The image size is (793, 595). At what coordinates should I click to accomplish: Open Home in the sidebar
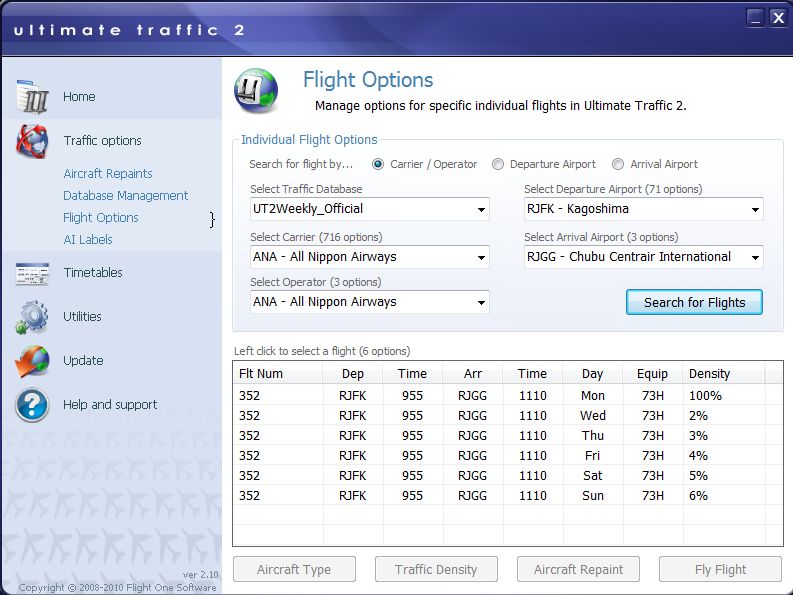79,97
